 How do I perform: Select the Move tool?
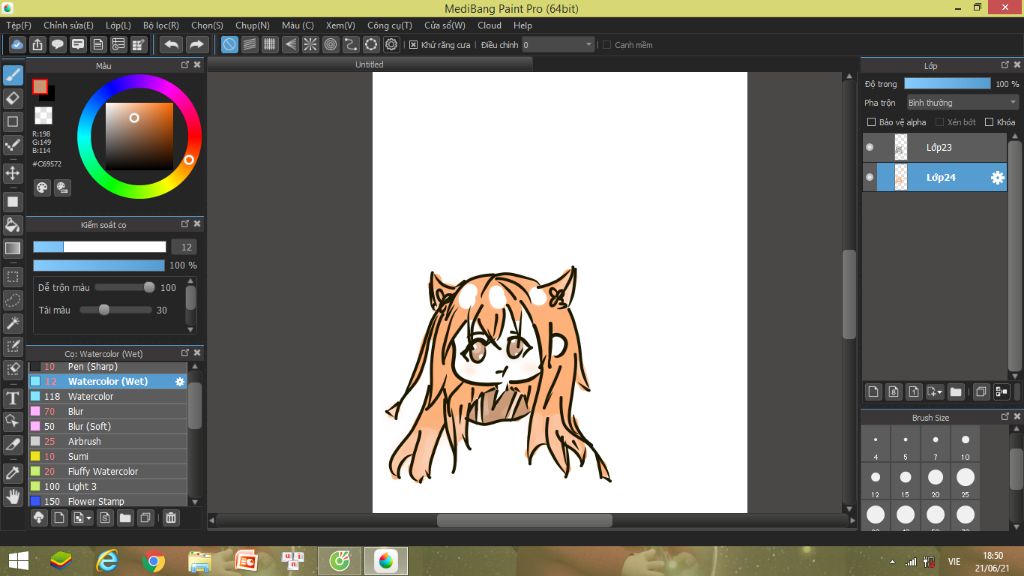pyautogui.click(x=12, y=173)
